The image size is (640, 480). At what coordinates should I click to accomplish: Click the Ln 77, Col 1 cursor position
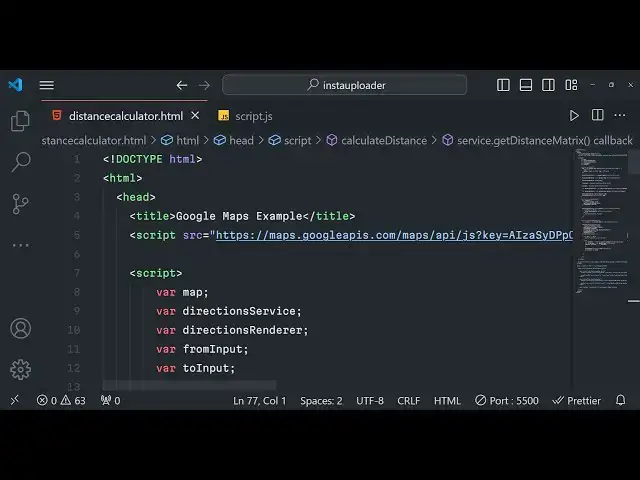pos(260,400)
